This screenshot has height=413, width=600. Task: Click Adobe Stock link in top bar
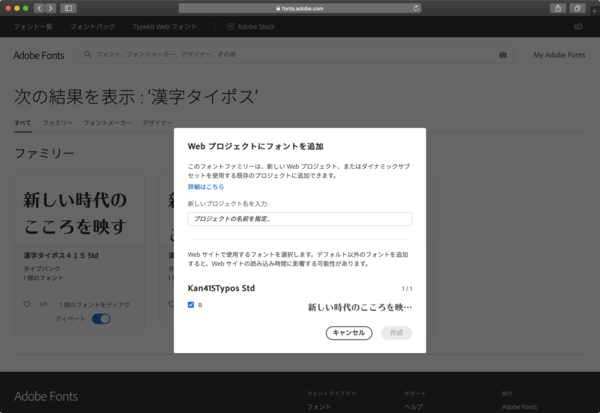(x=256, y=26)
